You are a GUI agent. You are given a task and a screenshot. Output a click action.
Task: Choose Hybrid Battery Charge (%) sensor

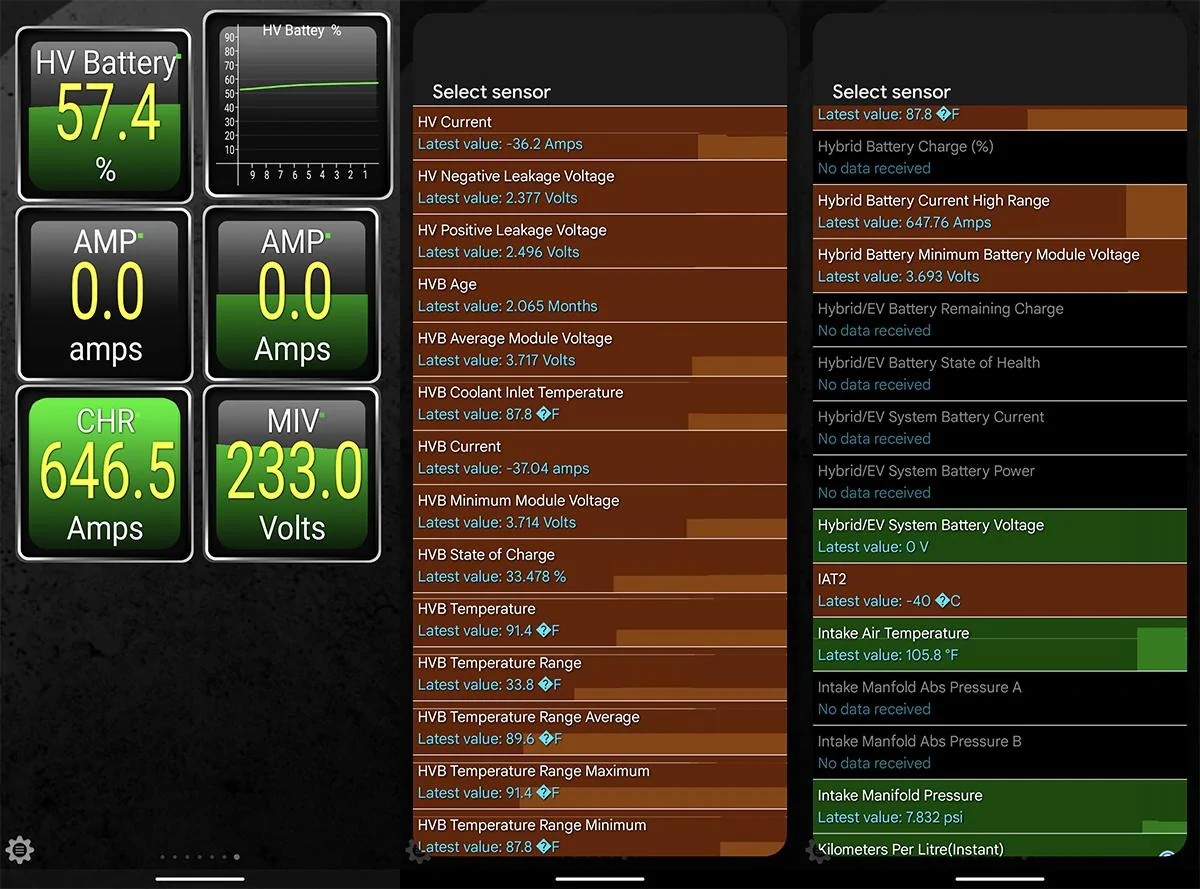(1000, 157)
